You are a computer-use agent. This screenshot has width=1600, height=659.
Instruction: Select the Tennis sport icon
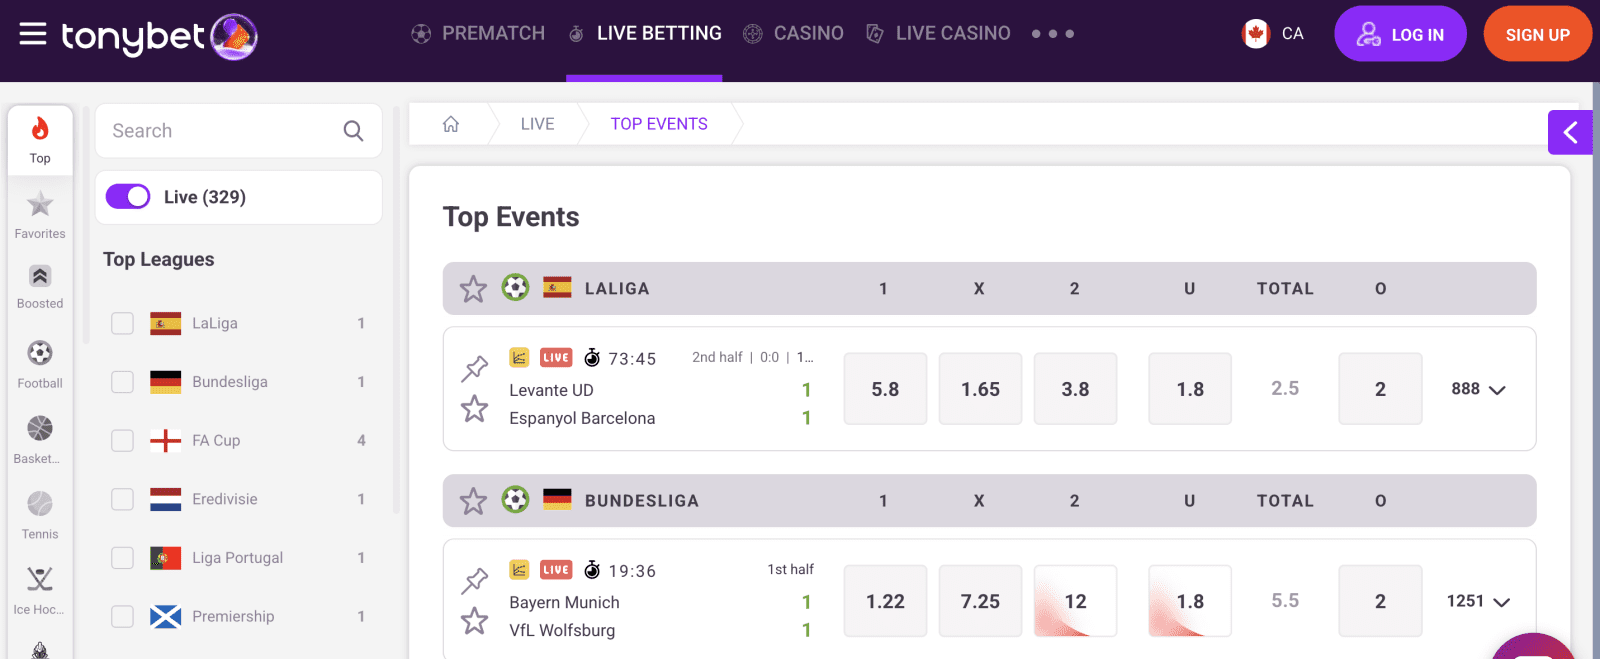[x=39, y=503]
